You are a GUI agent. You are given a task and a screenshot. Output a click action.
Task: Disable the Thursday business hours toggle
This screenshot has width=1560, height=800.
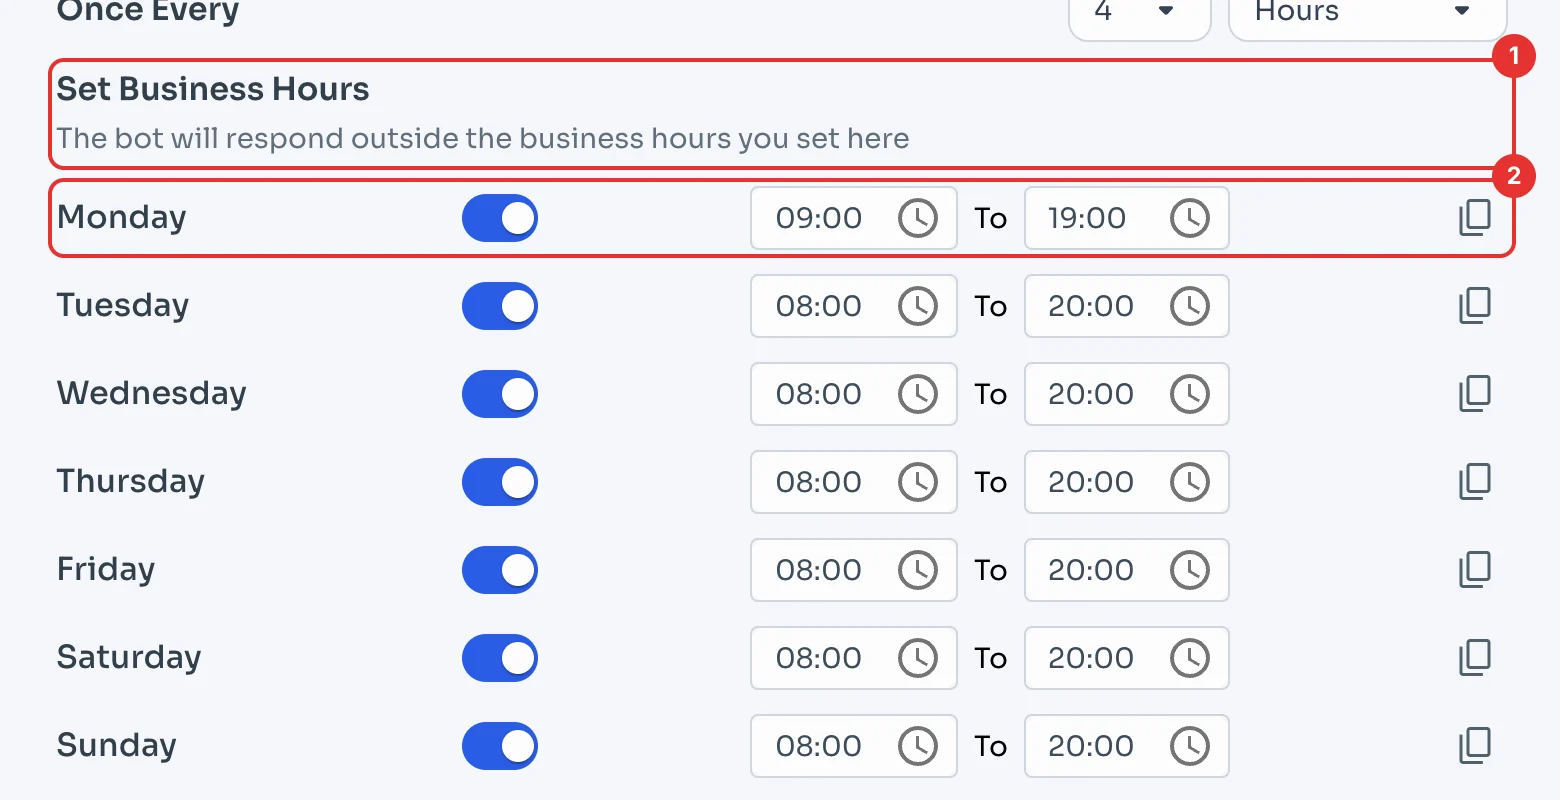pos(500,482)
